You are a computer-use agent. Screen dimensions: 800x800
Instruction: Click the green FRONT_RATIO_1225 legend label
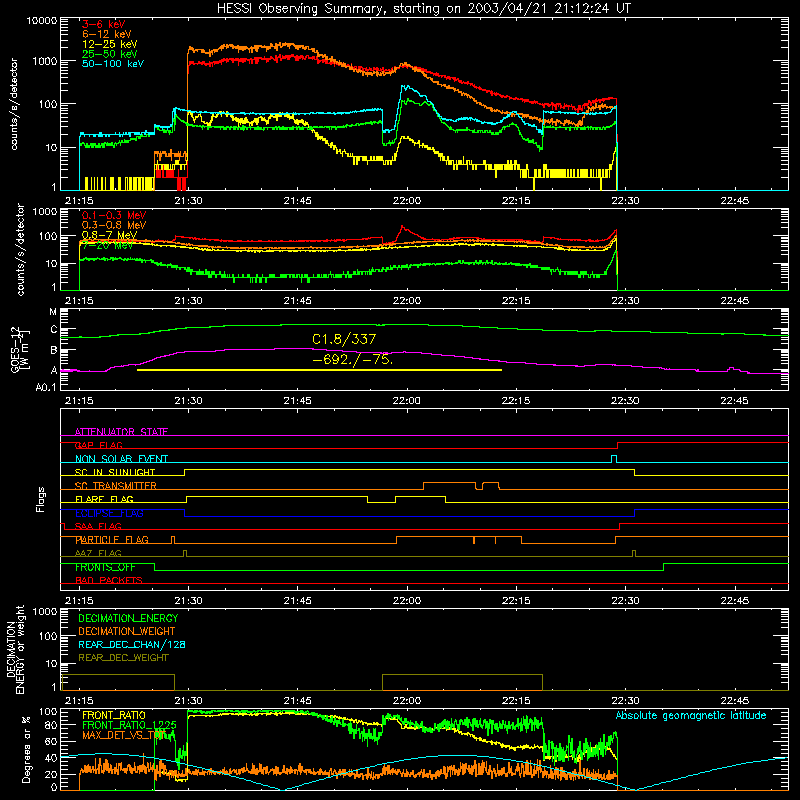(129, 725)
